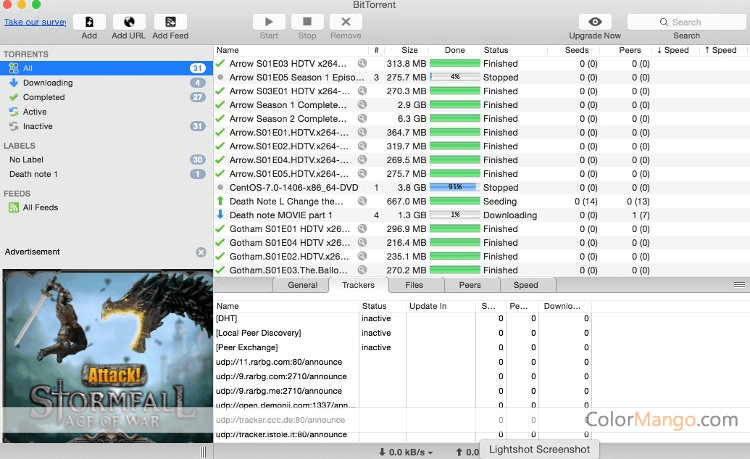Select Downloading in the sidebar

click(48, 83)
